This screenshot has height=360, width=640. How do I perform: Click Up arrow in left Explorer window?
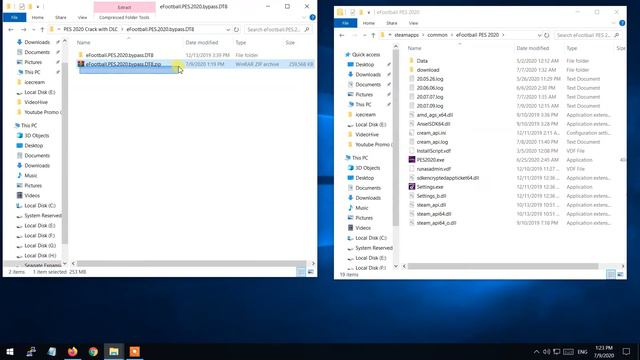[42, 29]
